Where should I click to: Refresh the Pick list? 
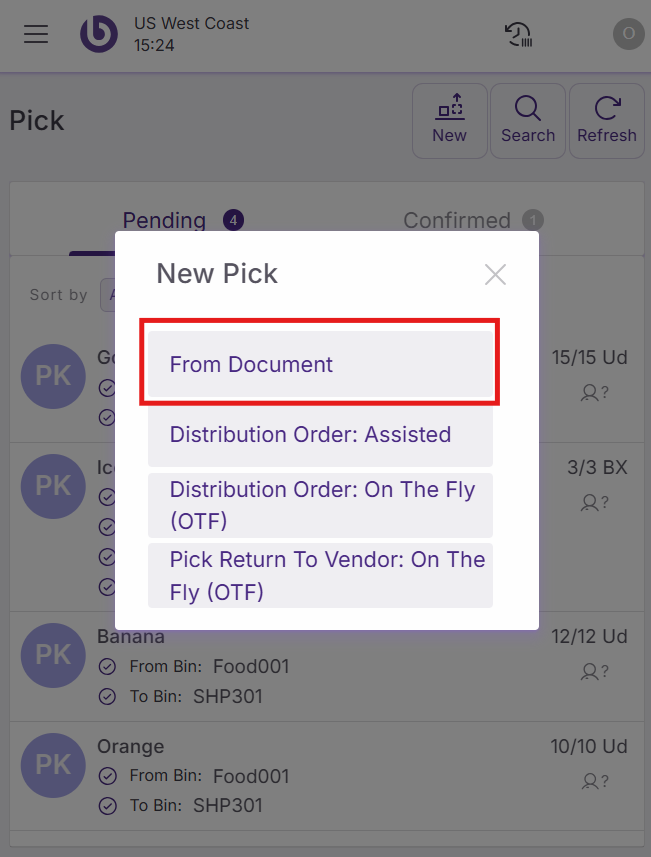coord(606,121)
